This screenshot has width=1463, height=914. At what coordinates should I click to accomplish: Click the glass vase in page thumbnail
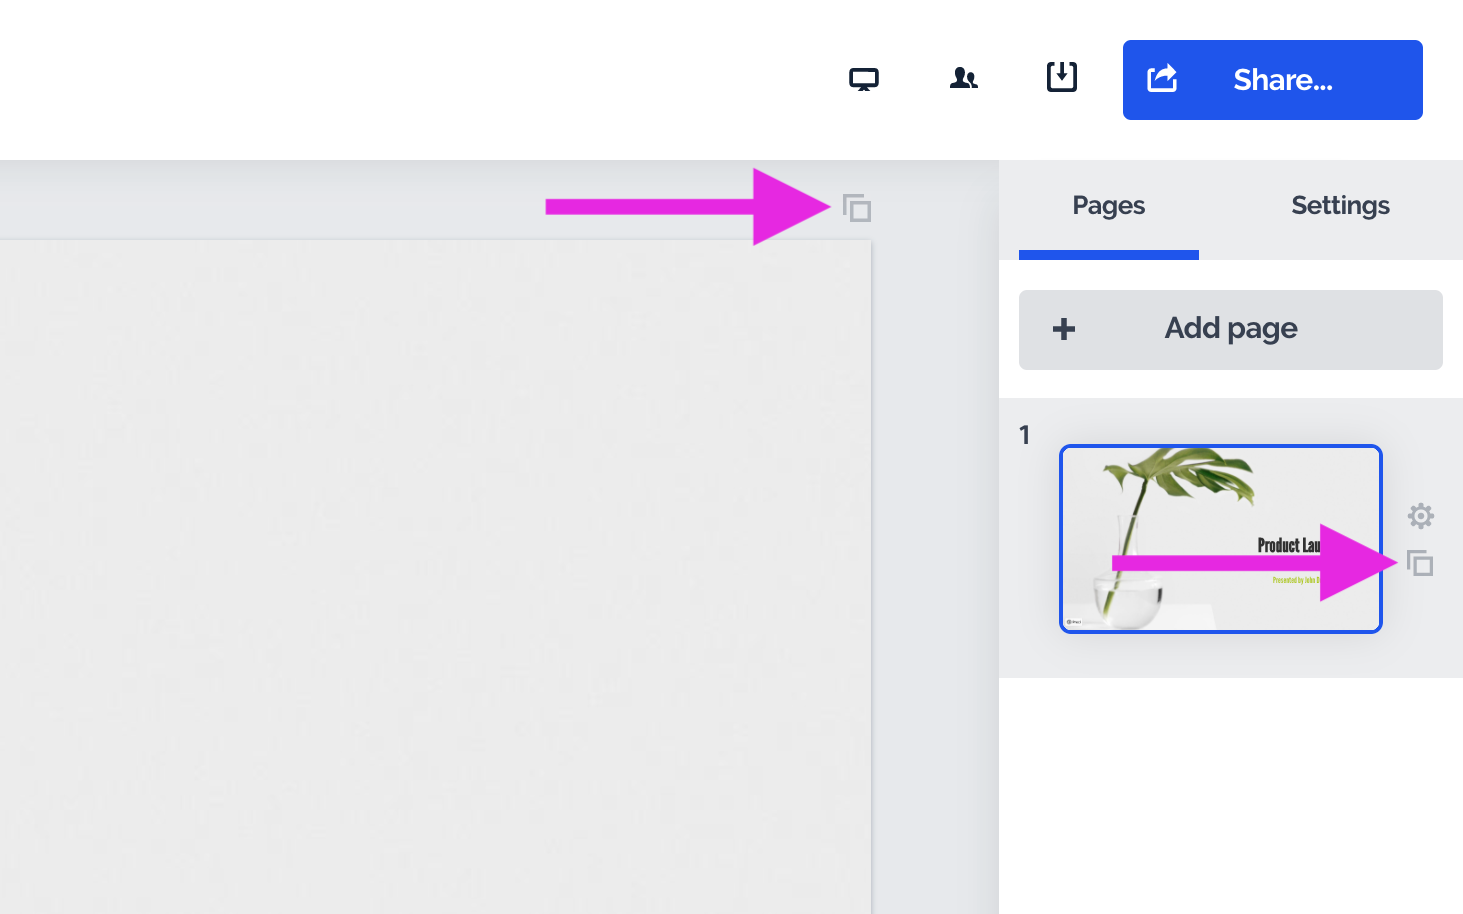click(1128, 595)
